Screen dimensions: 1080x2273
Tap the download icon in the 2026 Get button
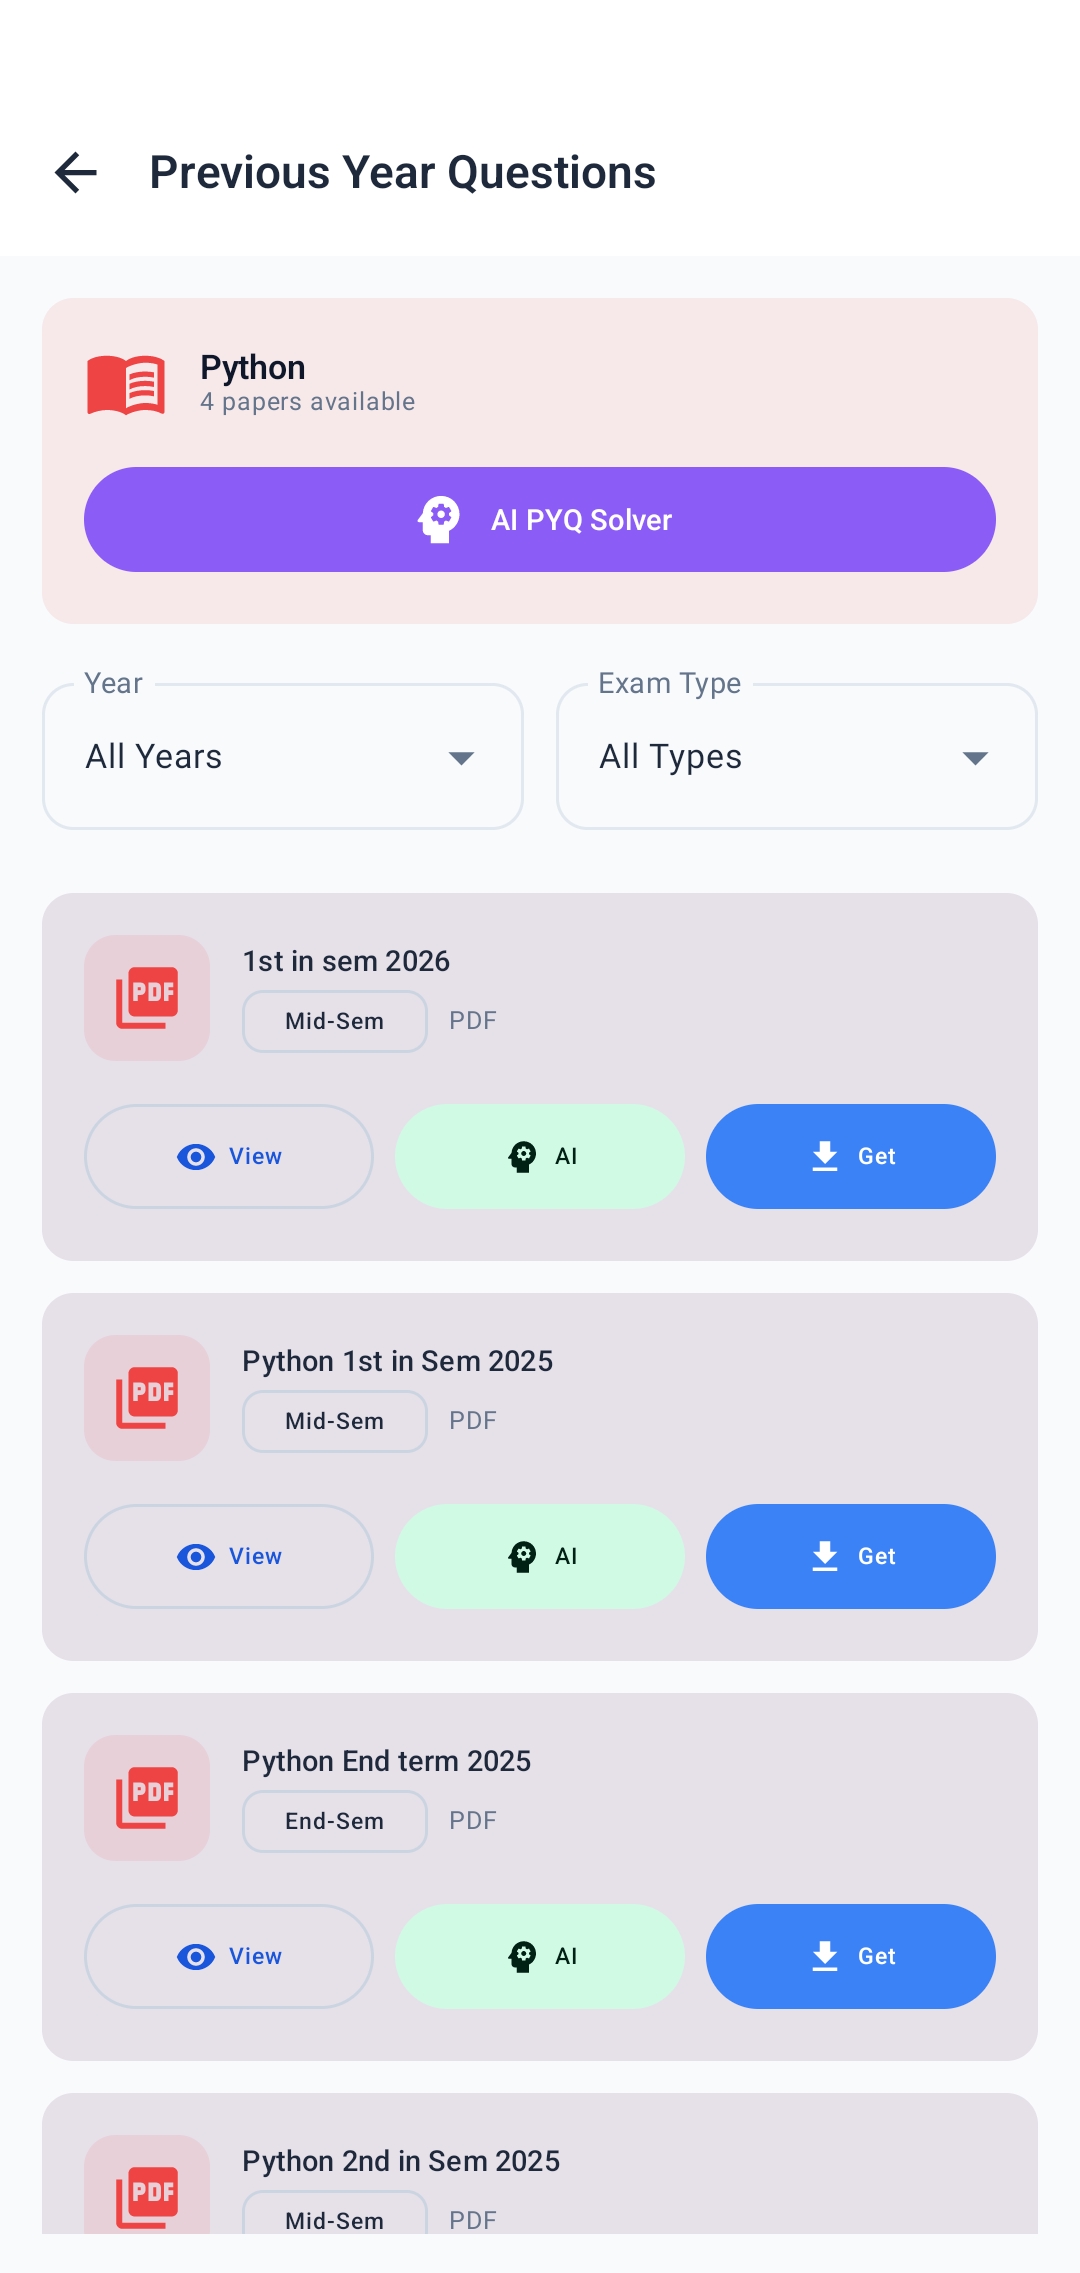point(823,1156)
